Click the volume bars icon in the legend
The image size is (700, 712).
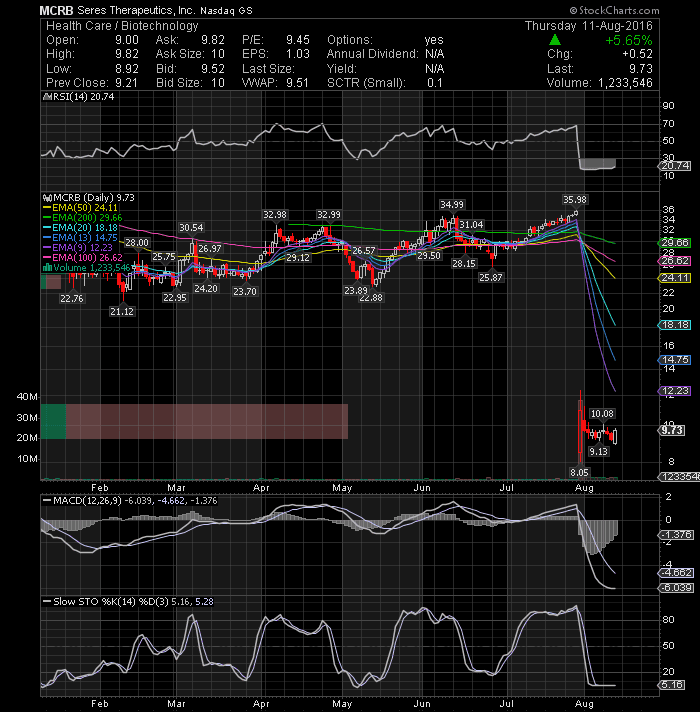[x=47, y=267]
